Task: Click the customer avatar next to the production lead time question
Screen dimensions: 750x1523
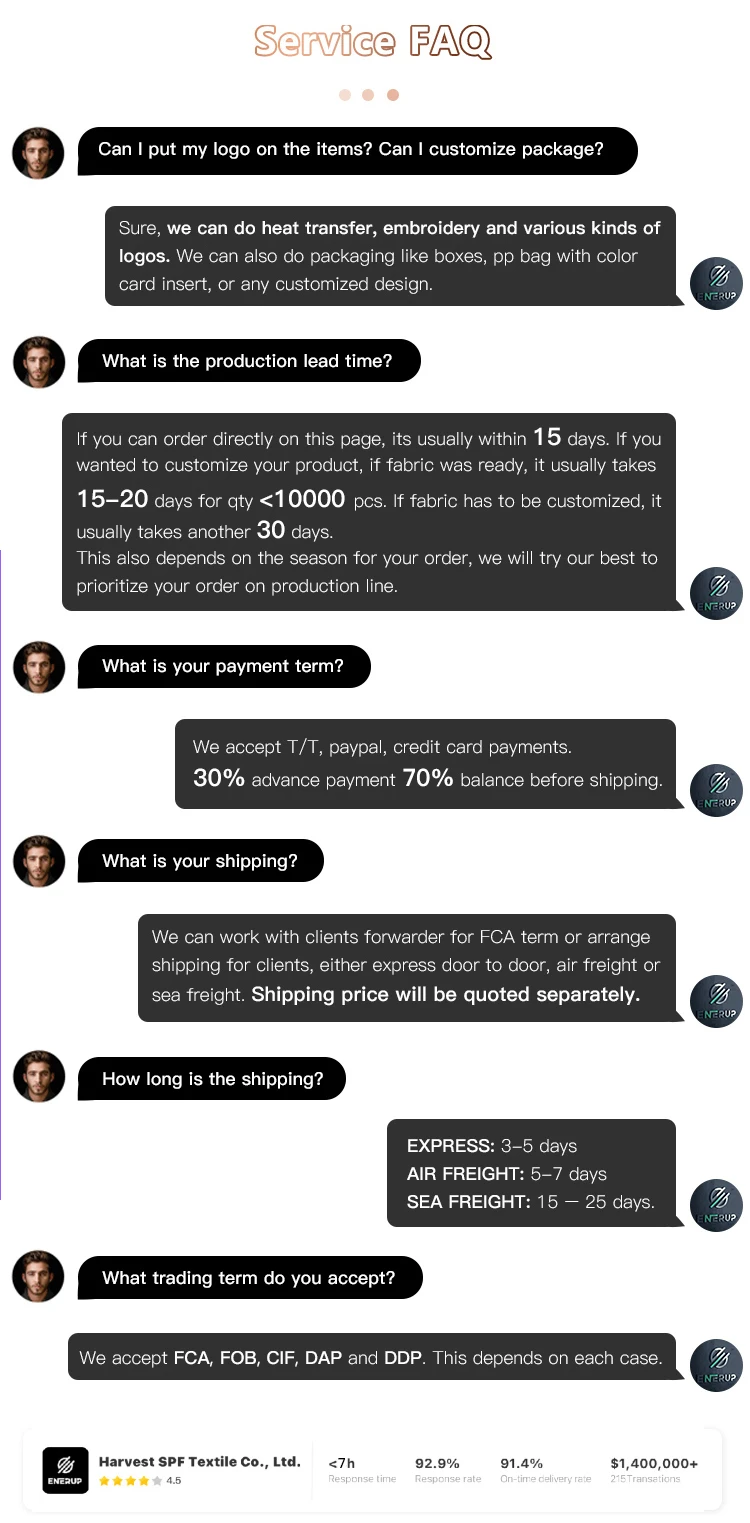Action: click(38, 362)
